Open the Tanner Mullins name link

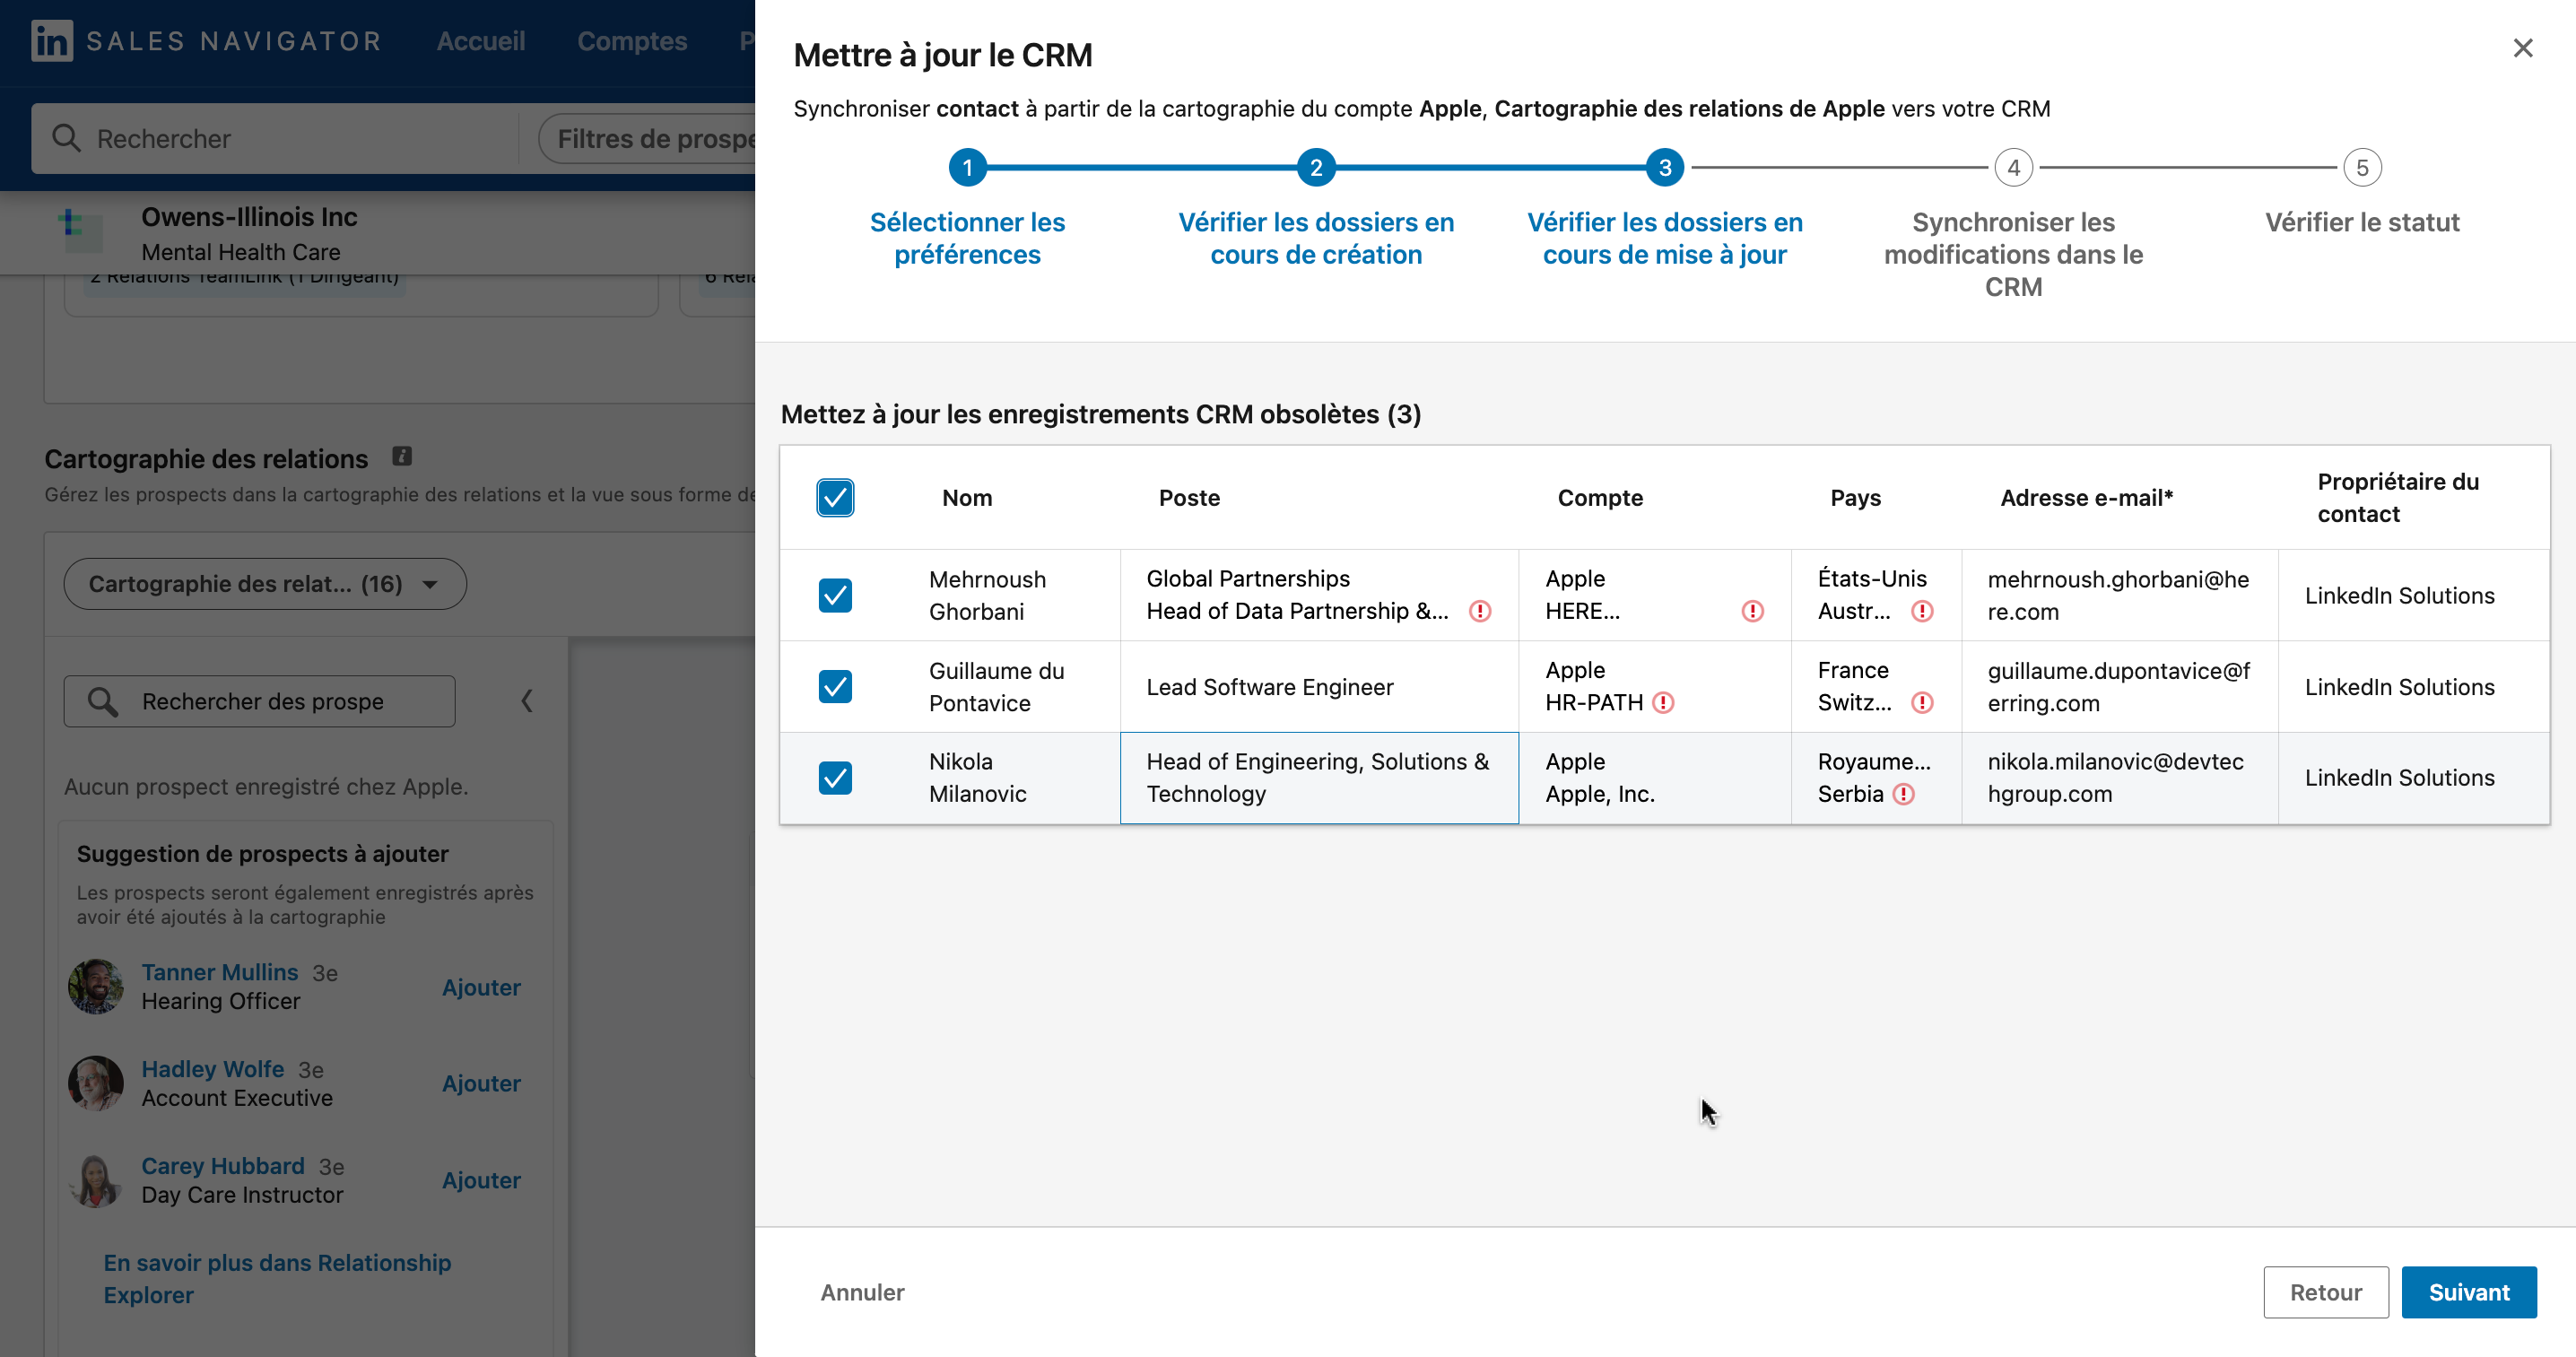pos(220,972)
